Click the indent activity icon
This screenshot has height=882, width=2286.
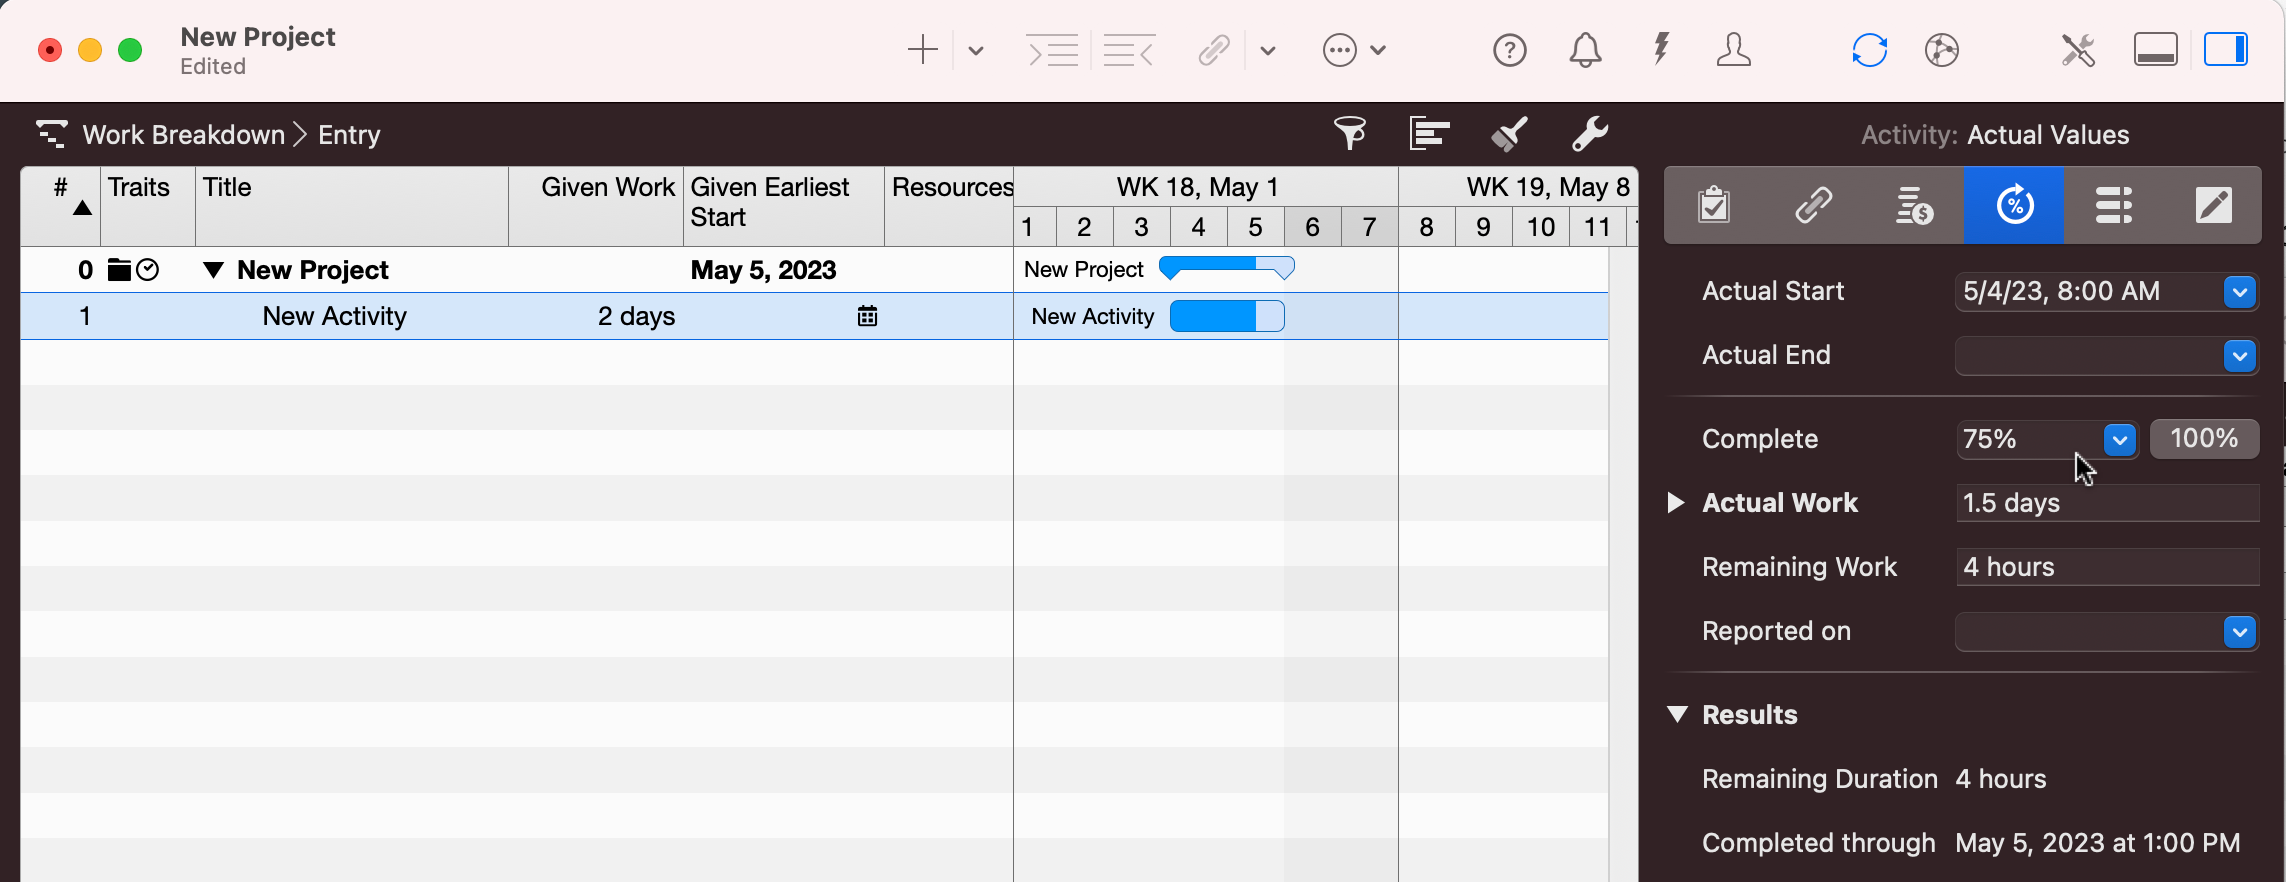coord(1052,50)
